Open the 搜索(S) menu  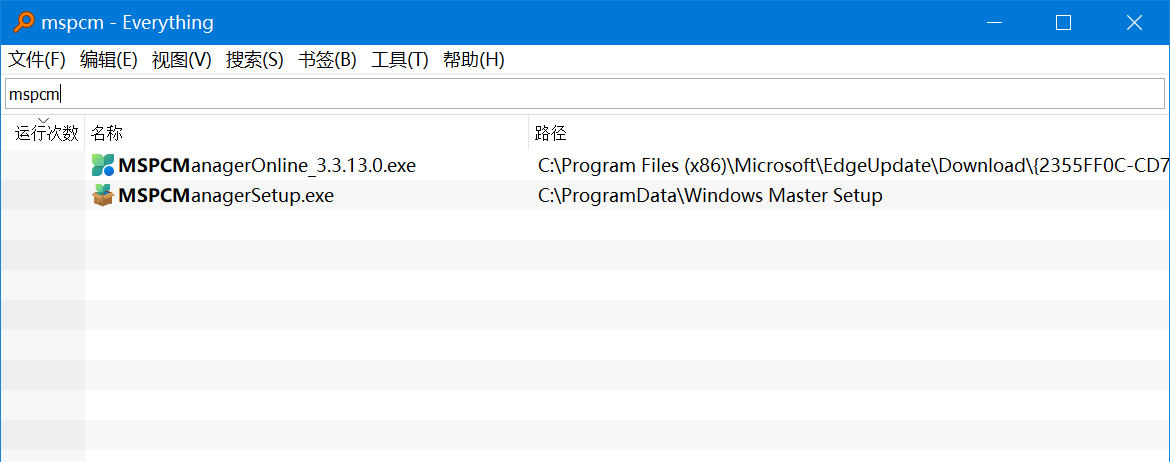[x=255, y=60]
